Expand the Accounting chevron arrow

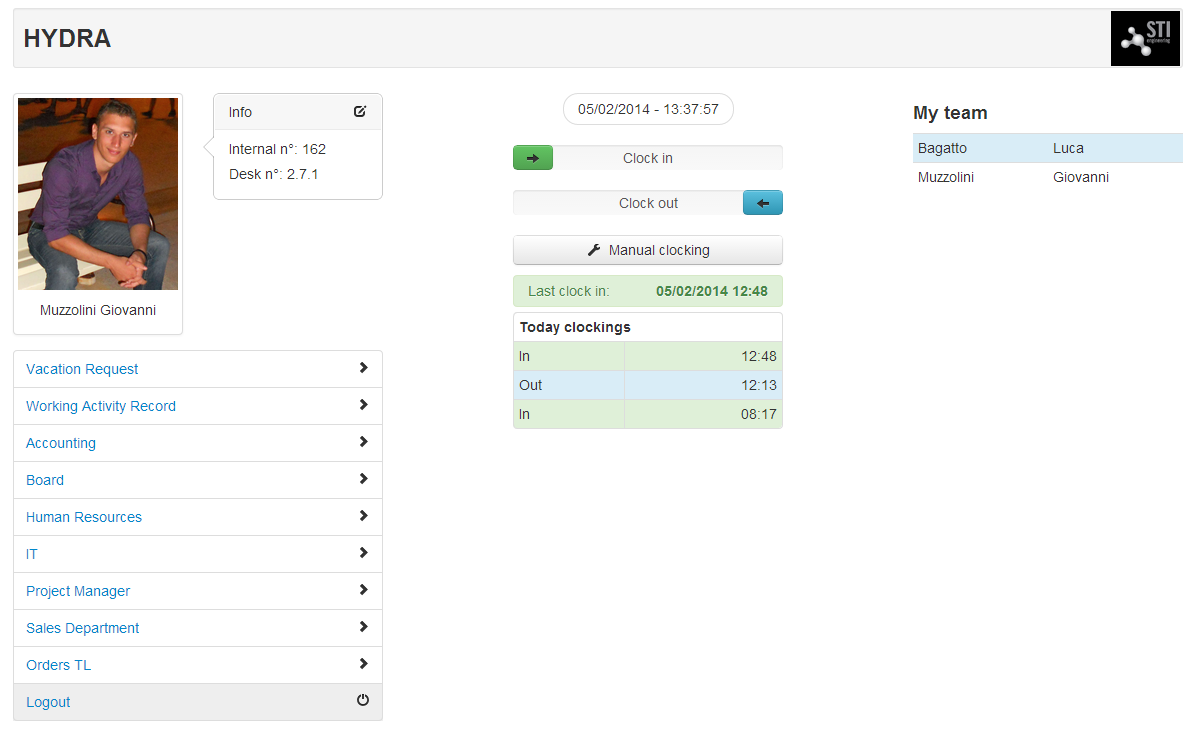point(363,442)
